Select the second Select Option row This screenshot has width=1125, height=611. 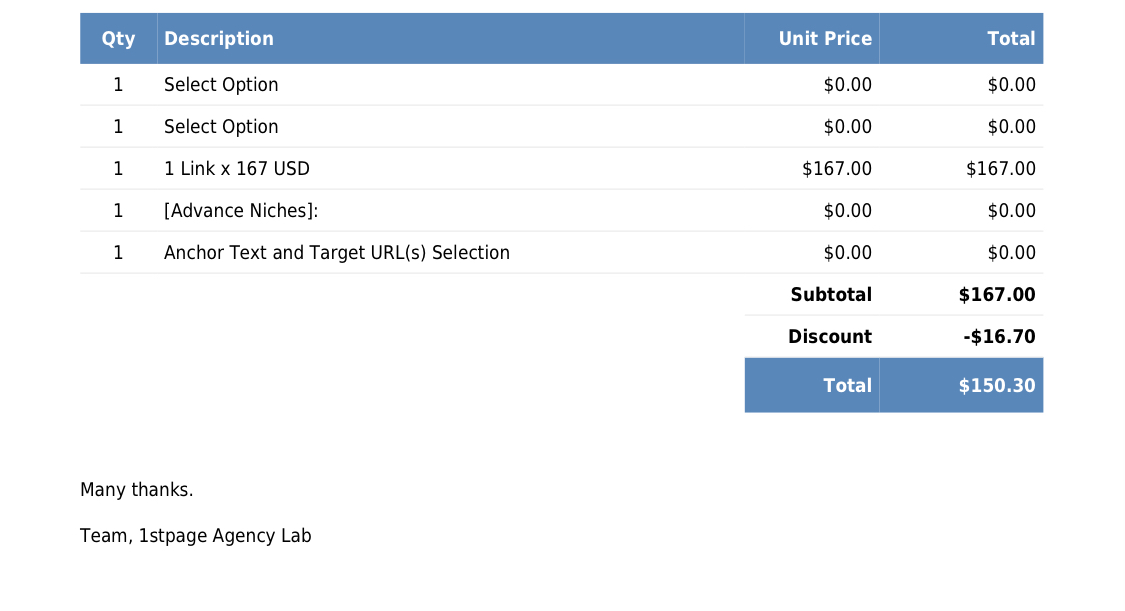pos(562,127)
